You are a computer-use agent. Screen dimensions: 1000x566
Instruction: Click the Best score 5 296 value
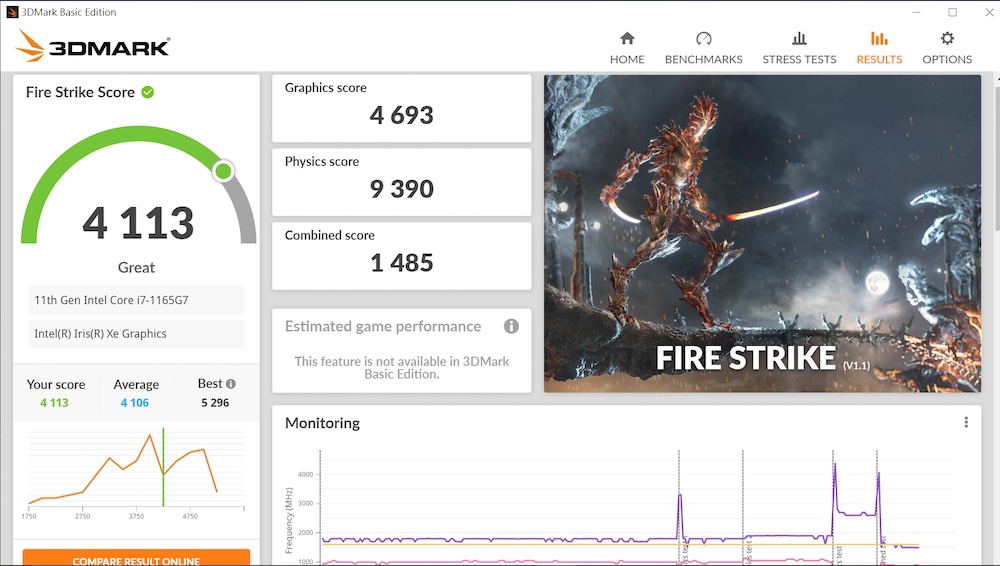[215, 403]
